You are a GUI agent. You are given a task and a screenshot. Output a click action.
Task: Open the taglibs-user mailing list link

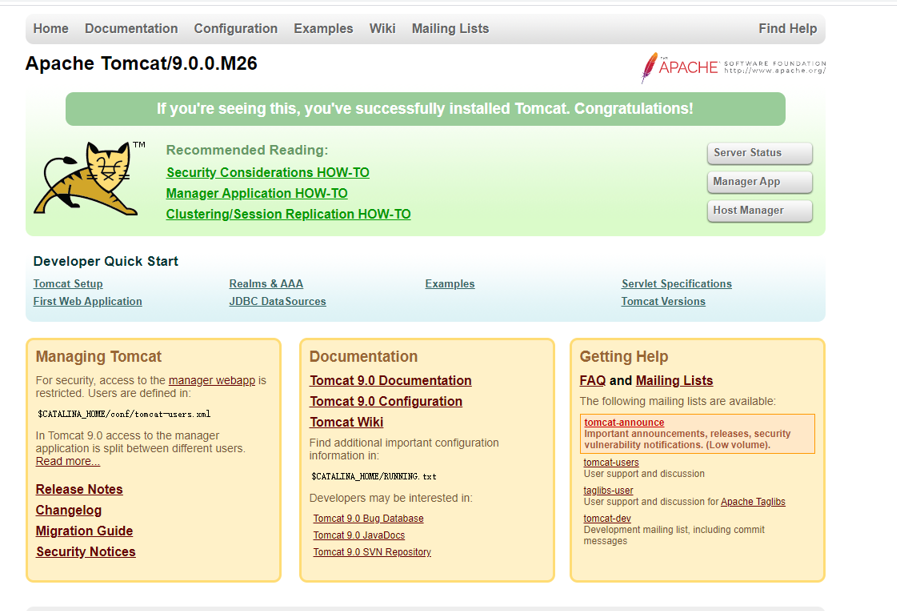608,490
